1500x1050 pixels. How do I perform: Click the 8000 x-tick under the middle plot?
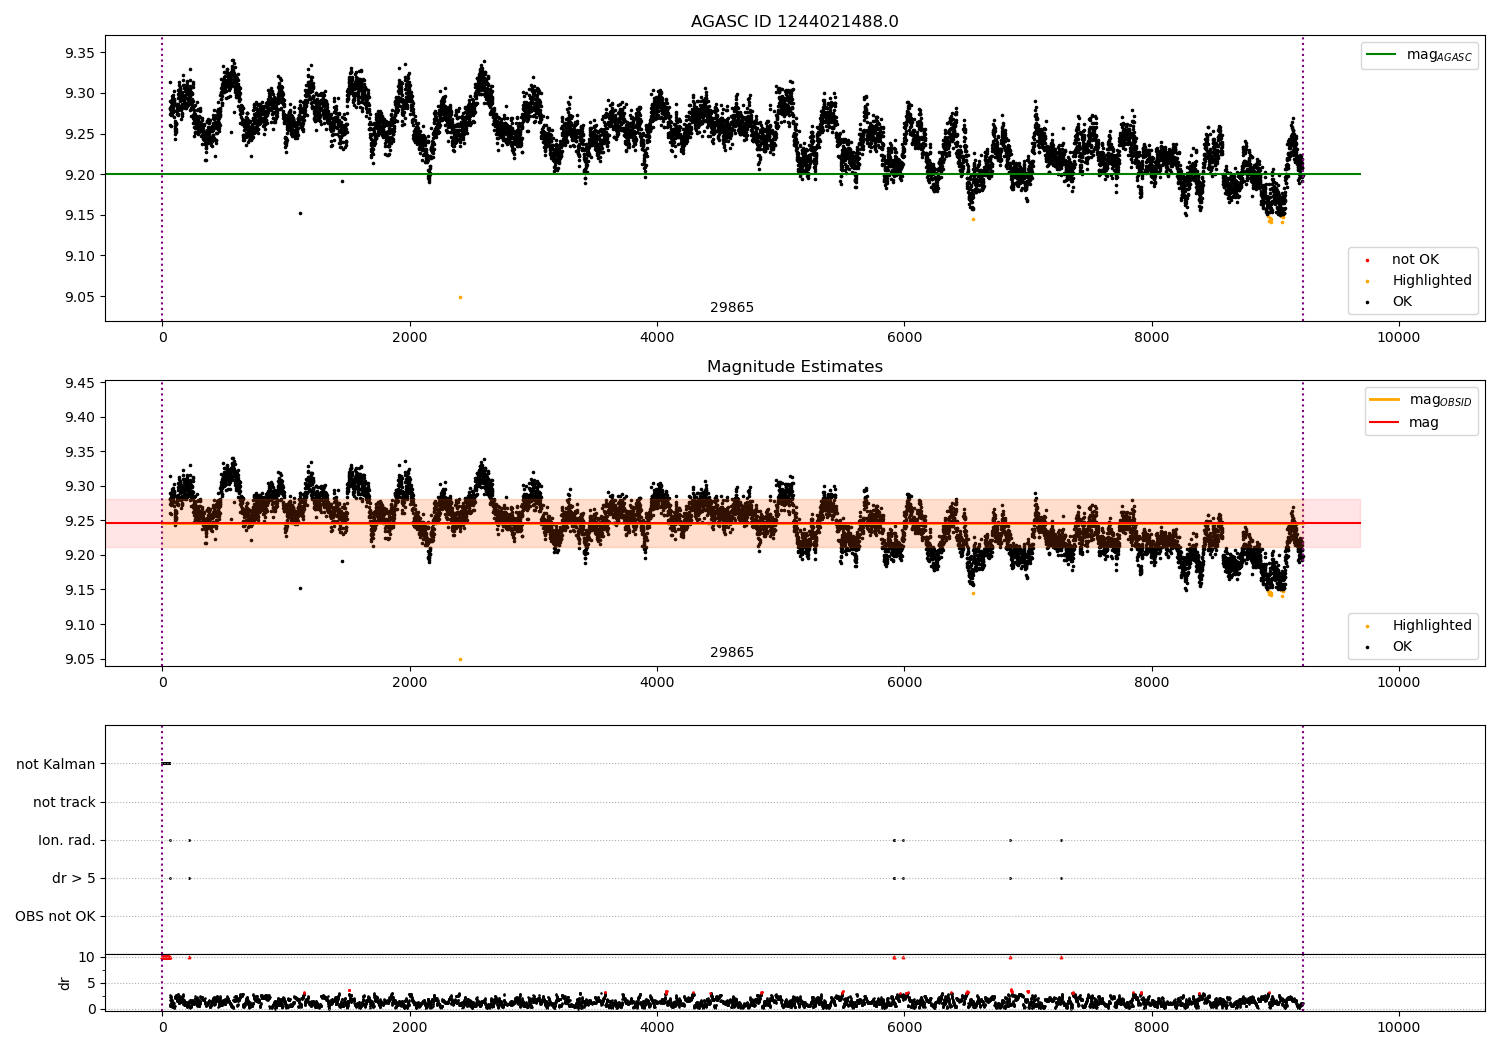click(x=1152, y=683)
